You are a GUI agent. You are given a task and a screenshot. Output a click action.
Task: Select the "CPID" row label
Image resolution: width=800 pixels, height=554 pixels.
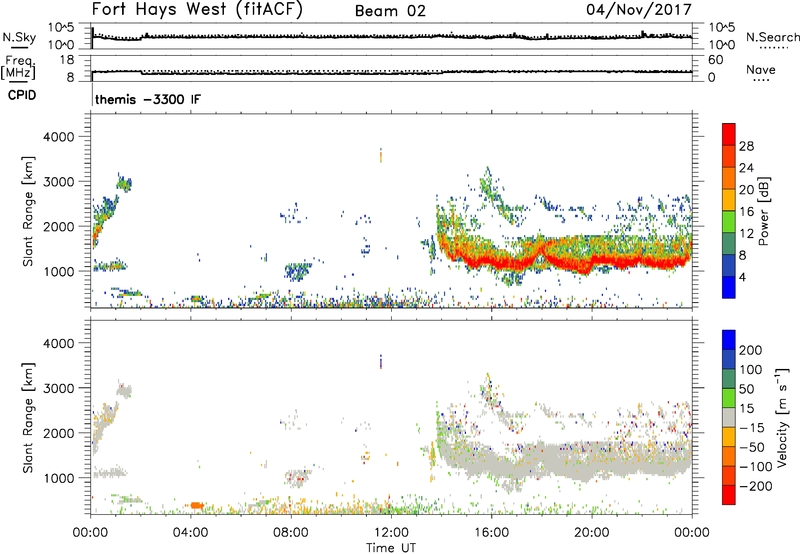[22, 95]
